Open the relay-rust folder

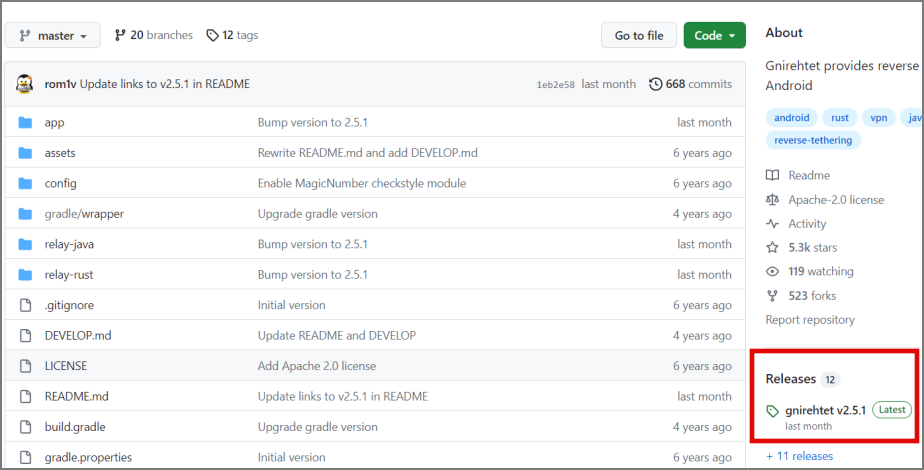click(x=69, y=274)
